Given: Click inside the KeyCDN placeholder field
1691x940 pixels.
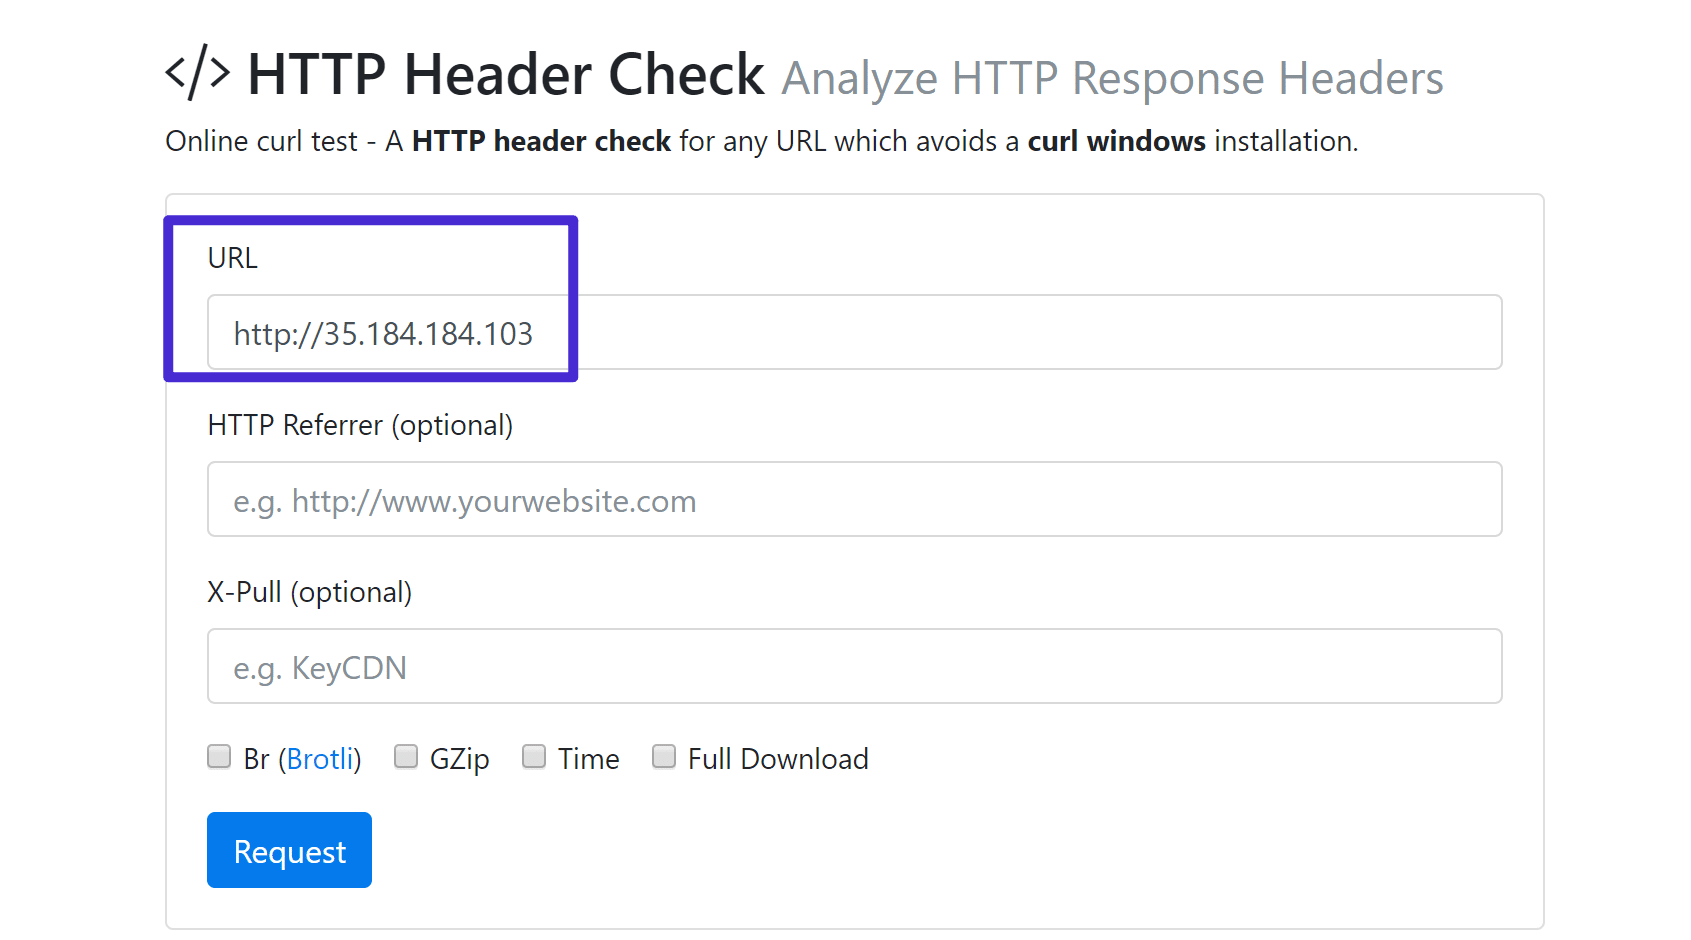Looking at the screenshot, I should (850, 666).
